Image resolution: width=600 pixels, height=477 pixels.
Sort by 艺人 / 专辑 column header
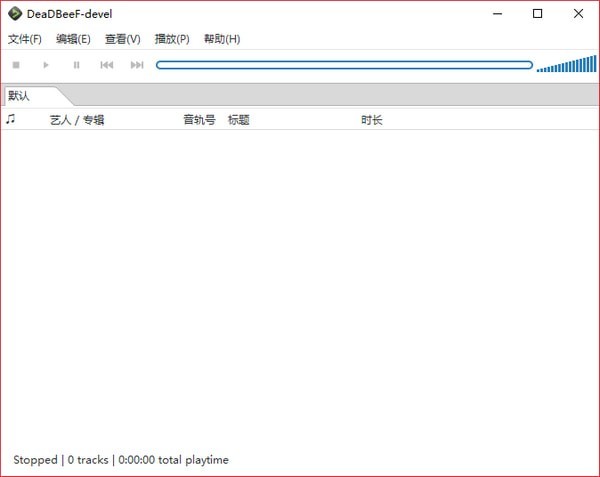[77, 120]
